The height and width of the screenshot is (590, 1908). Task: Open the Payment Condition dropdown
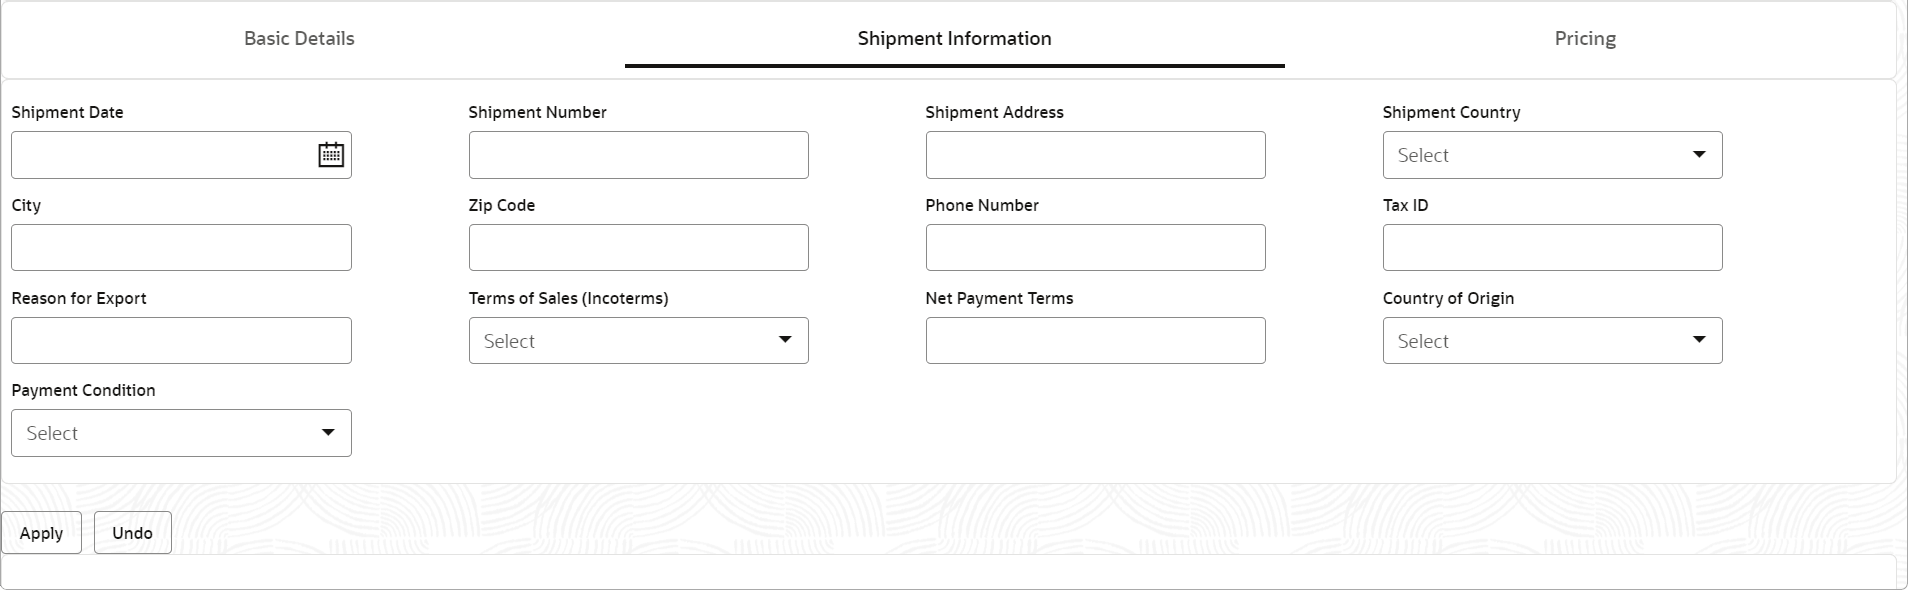[181, 433]
